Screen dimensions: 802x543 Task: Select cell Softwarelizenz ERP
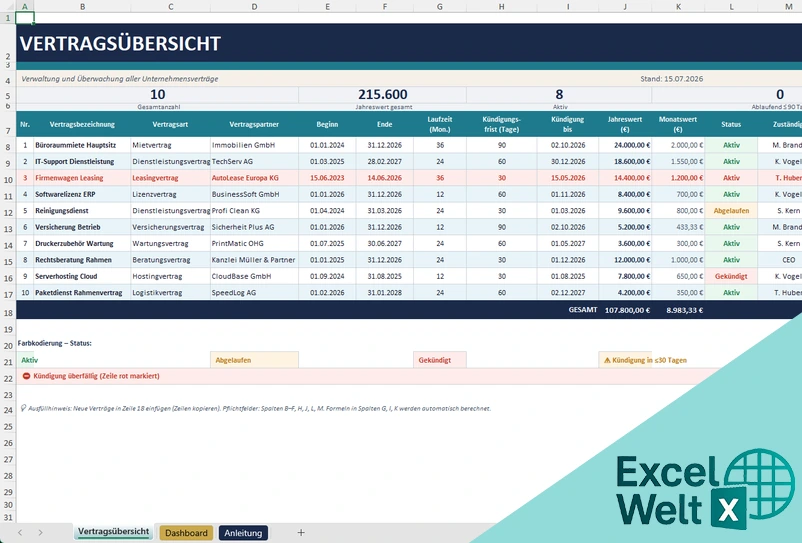coord(82,194)
